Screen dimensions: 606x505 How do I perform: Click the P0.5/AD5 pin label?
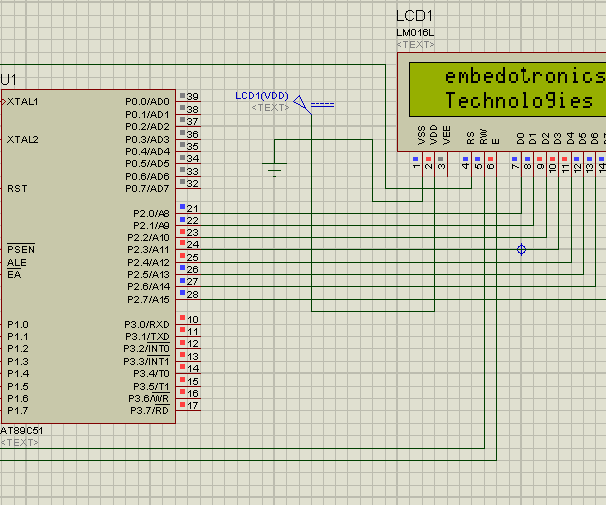(x=147, y=164)
